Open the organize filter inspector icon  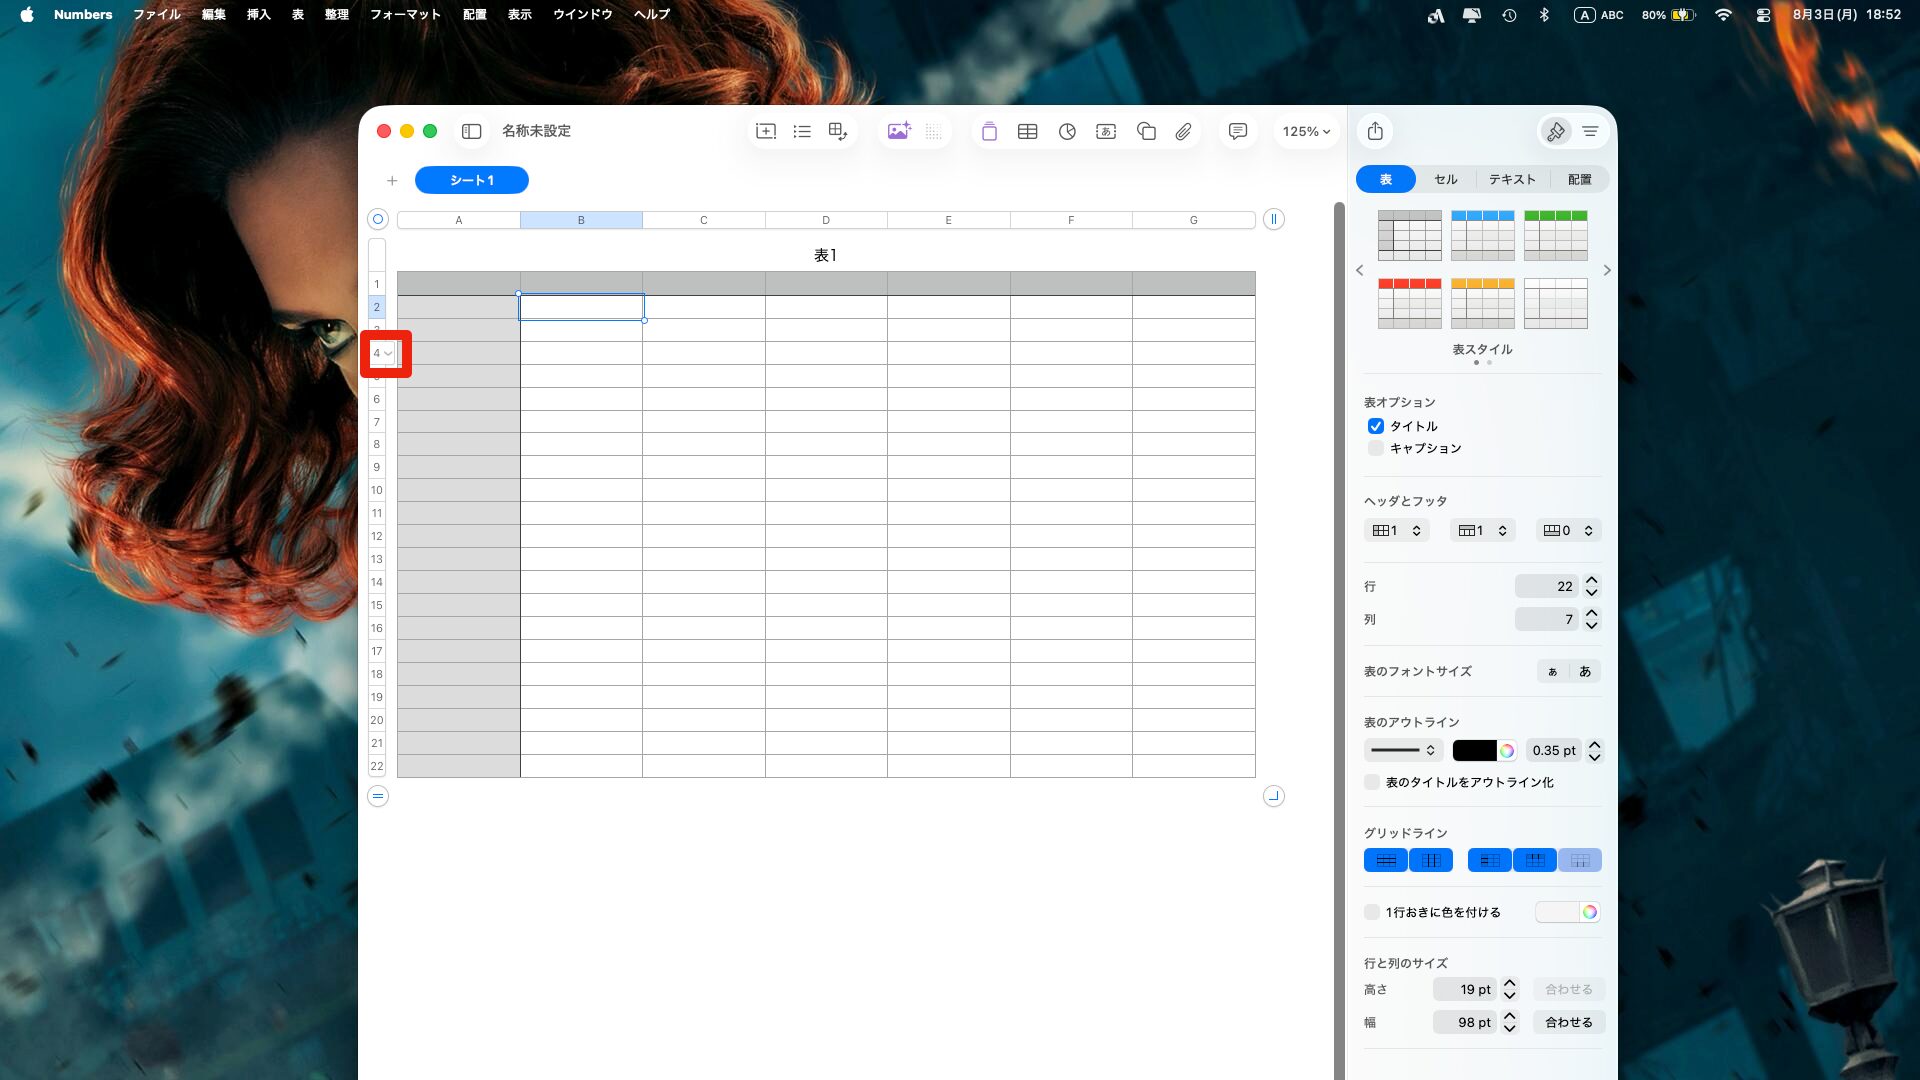(x=1590, y=131)
